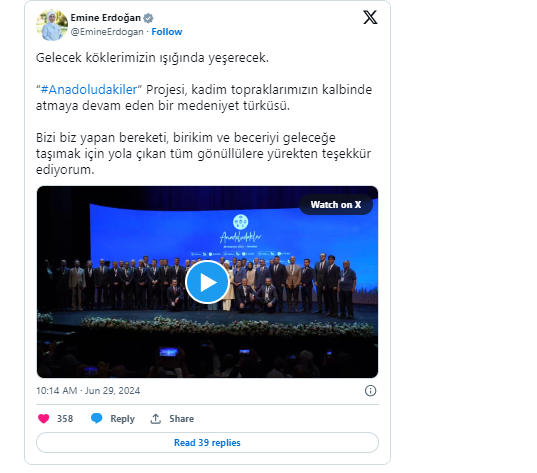Image resolution: width=537 pixels, height=473 pixels.
Task: Open Read 39 replies
Action: [207, 443]
